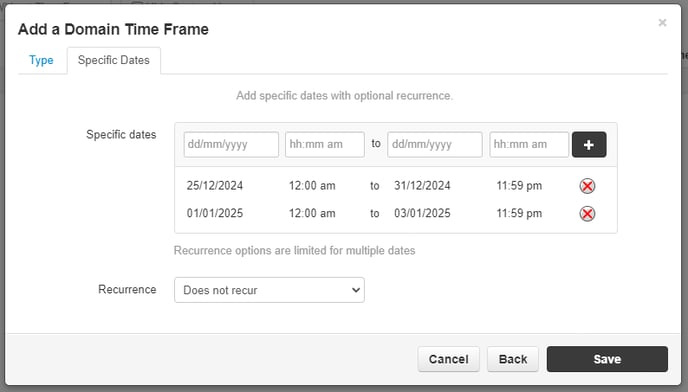Click the Recurrence field label

pos(127,289)
